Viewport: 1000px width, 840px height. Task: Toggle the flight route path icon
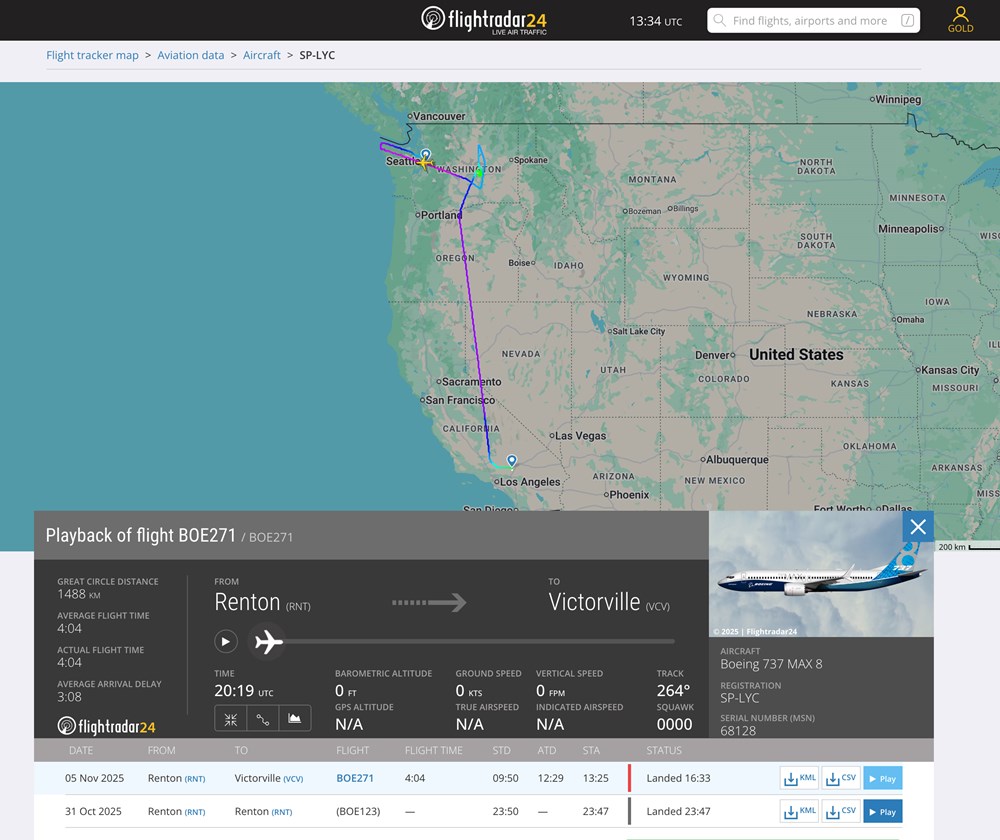click(x=262, y=718)
